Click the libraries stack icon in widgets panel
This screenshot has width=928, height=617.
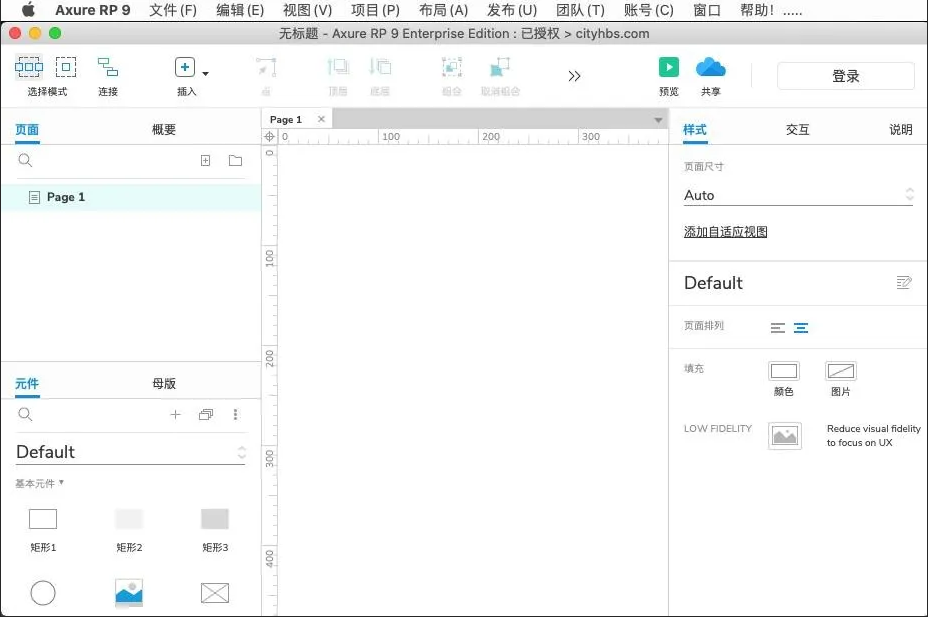pyautogui.click(x=206, y=415)
